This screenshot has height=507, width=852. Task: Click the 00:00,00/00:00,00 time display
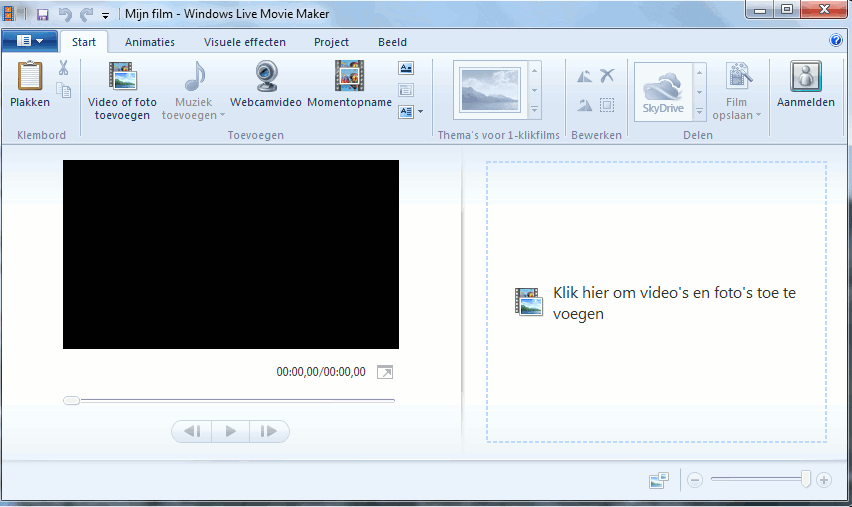click(321, 372)
